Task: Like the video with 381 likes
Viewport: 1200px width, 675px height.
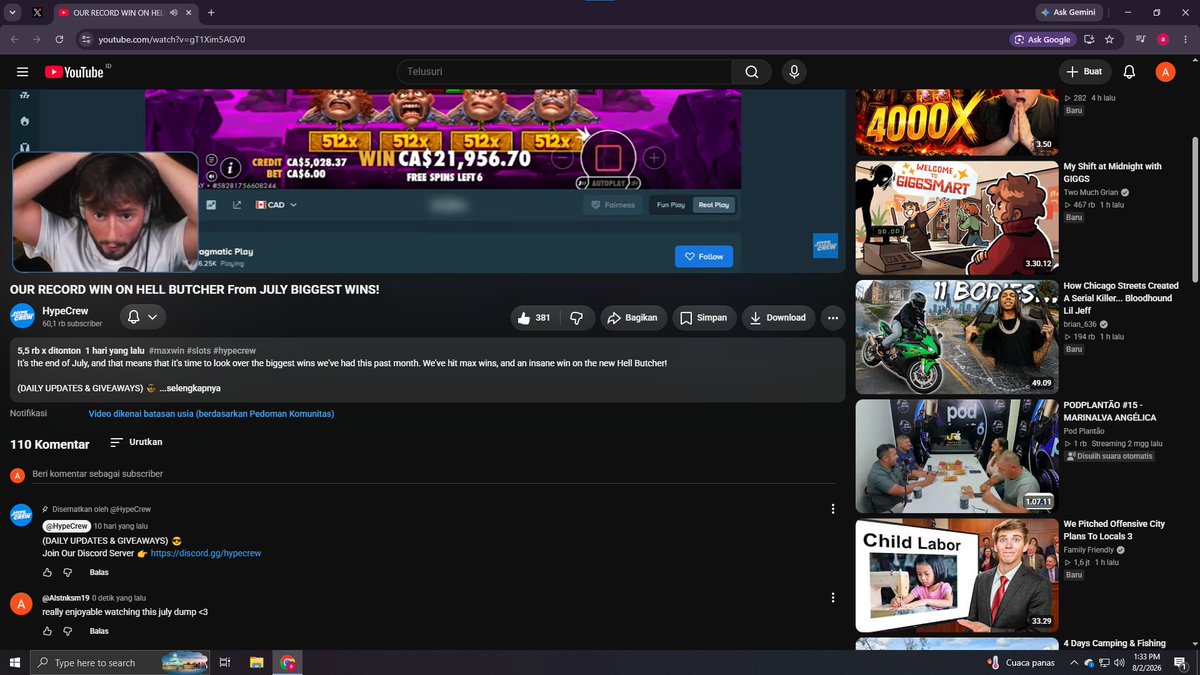Action: [533, 318]
